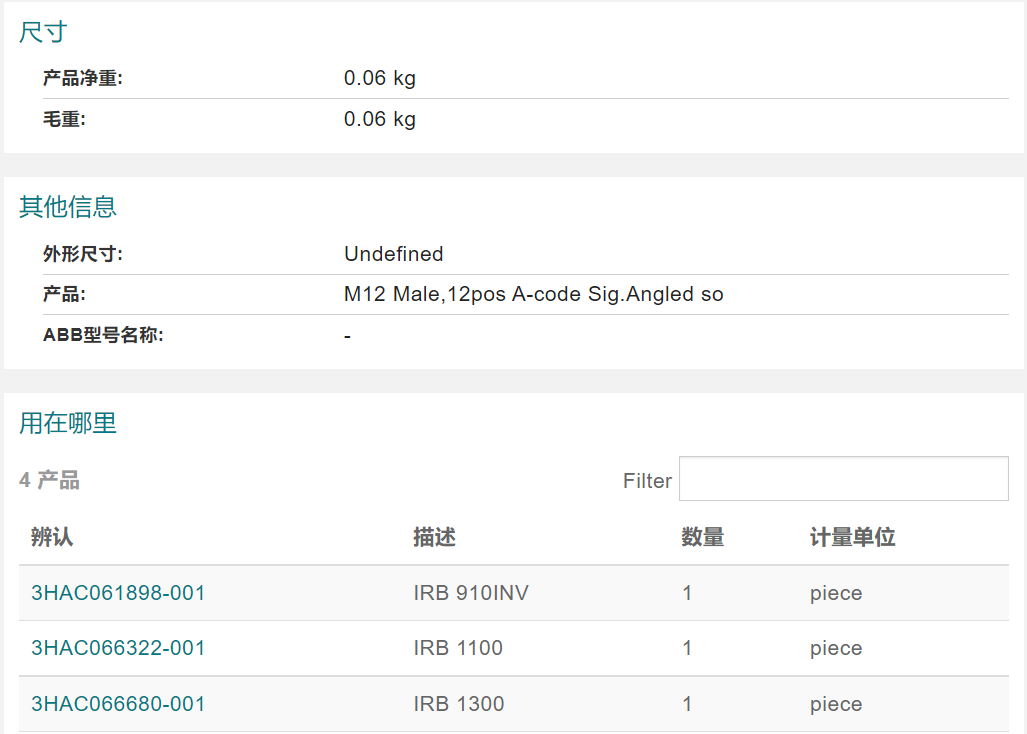Screen dimensions: 1027x734
Task: Open product link 3HAC066680-001
Action: pyautogui.click(x=118, y=704)
